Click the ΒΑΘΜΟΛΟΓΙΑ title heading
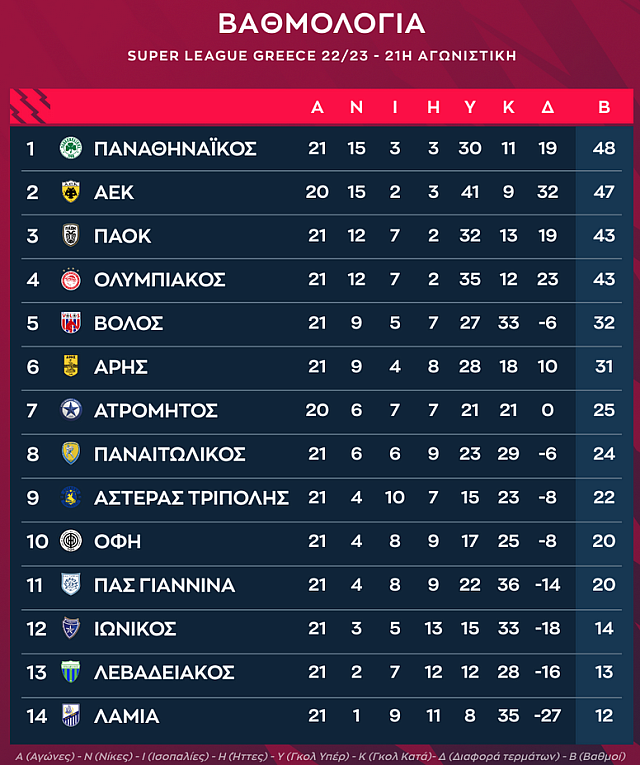 [321, 24]
